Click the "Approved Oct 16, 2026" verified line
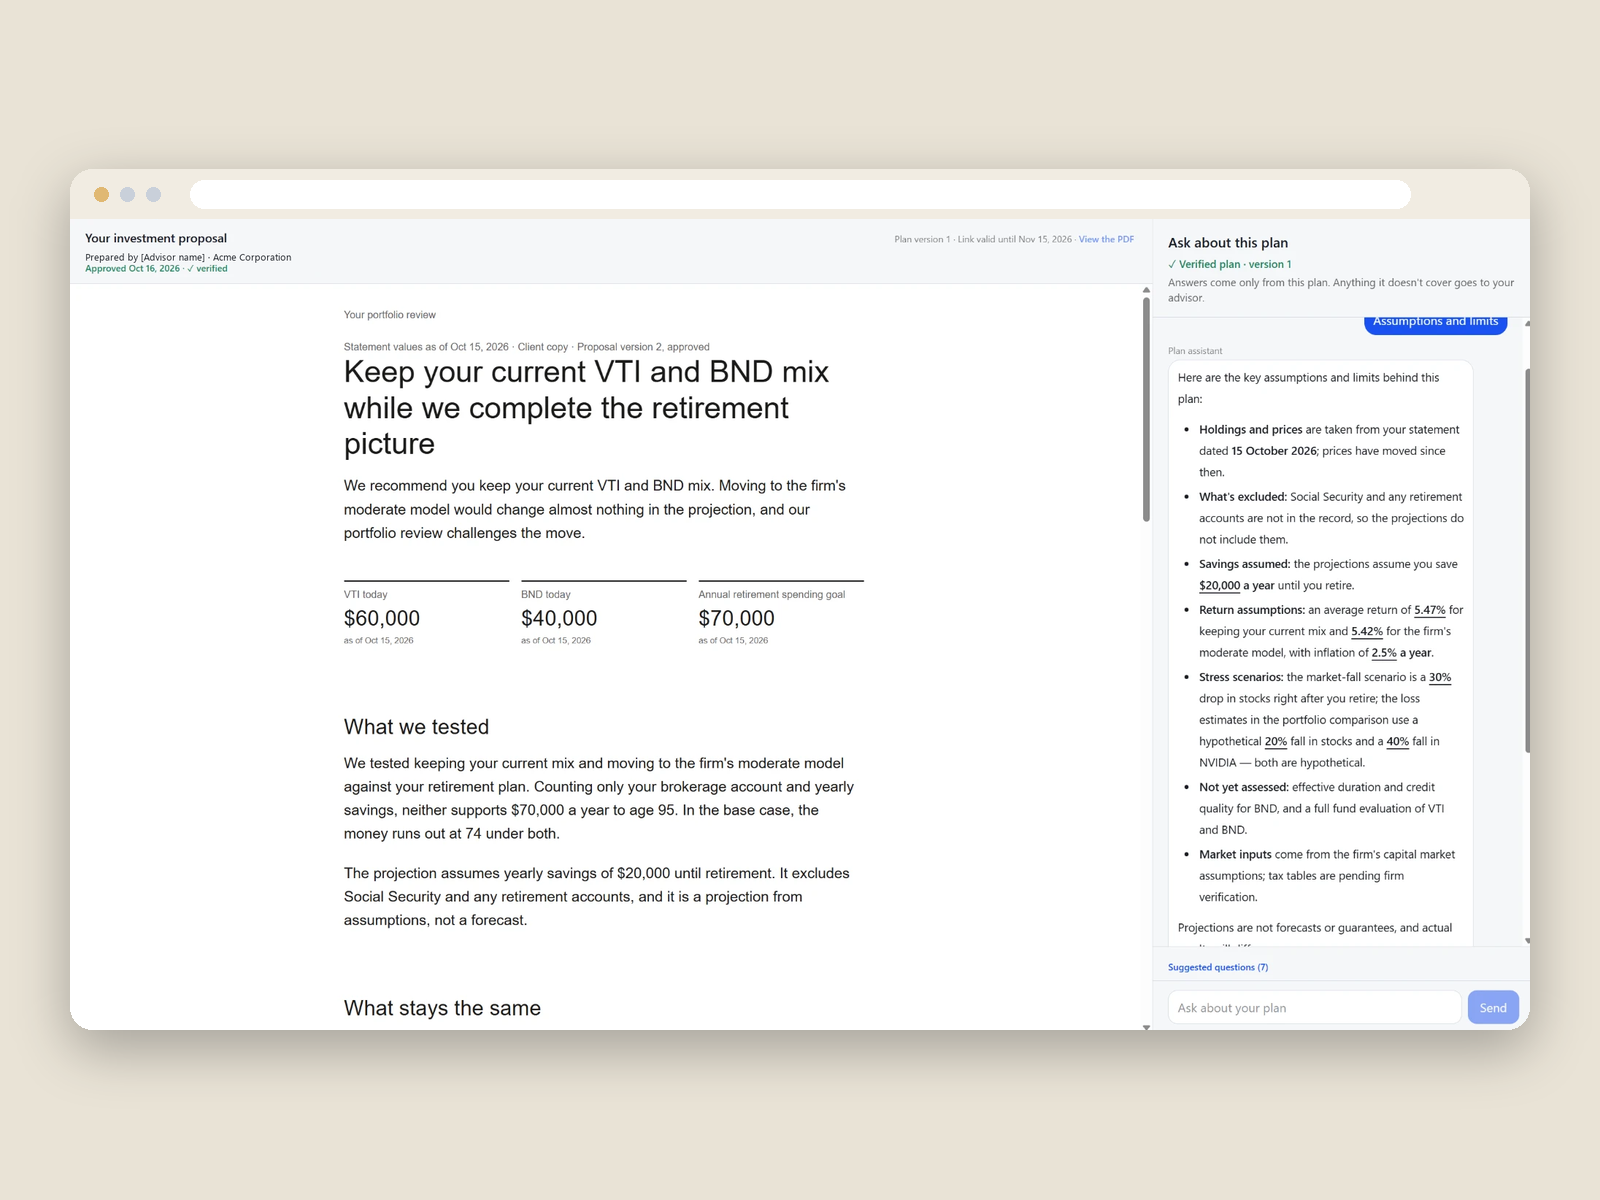Image resolution: width=1600 pixels, height=1200 pixels. coord(156,269)
